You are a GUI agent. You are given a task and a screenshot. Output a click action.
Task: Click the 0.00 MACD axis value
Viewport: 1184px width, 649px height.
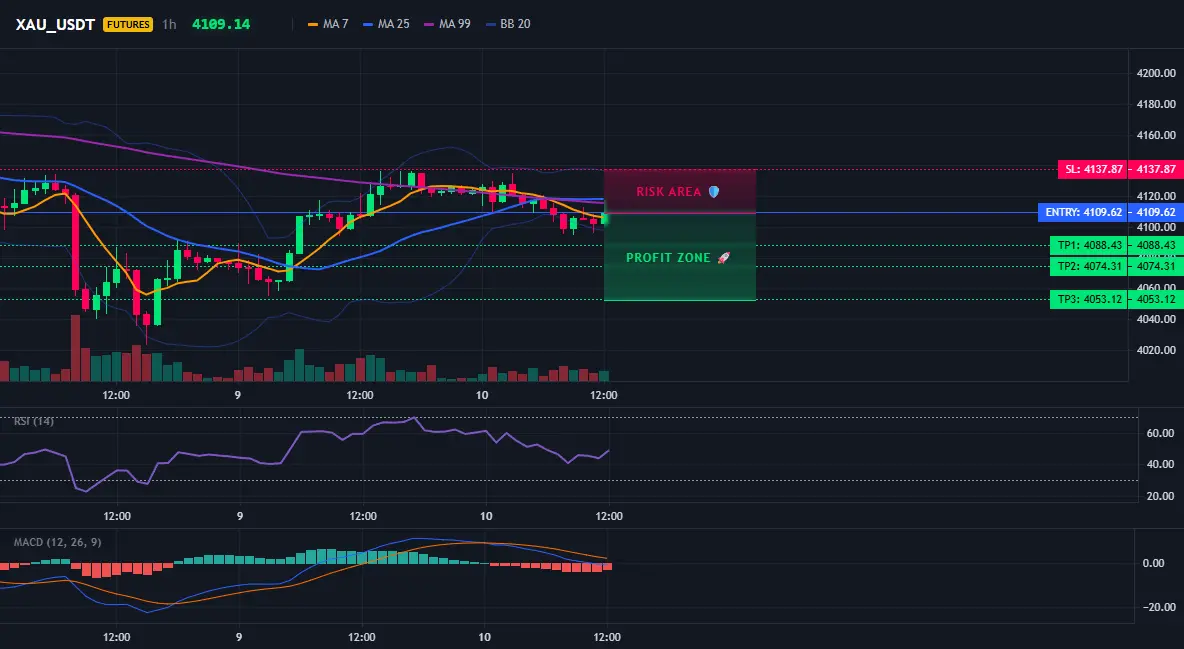[x=1153, y=563]
